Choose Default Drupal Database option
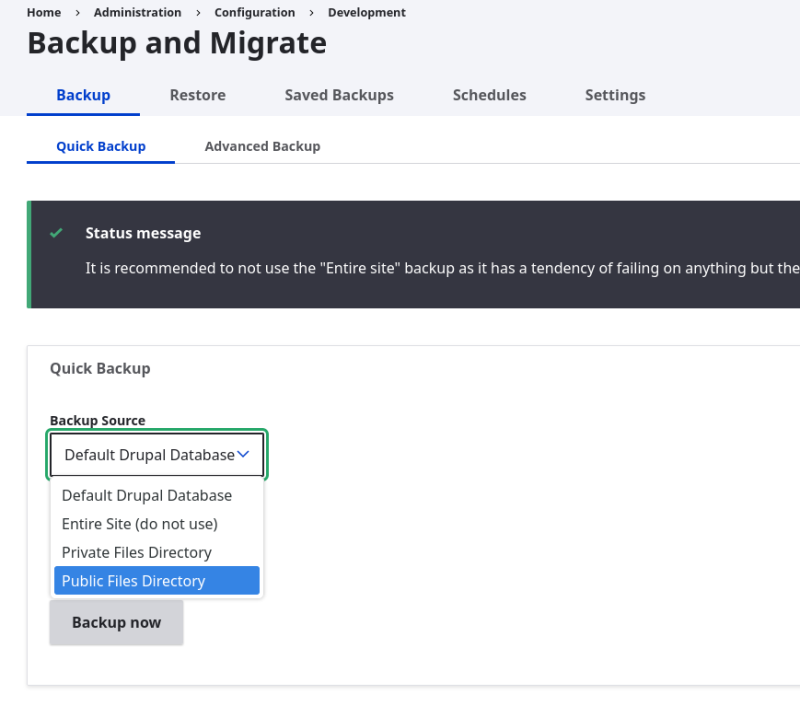800x706 pixels. [157, 495]
